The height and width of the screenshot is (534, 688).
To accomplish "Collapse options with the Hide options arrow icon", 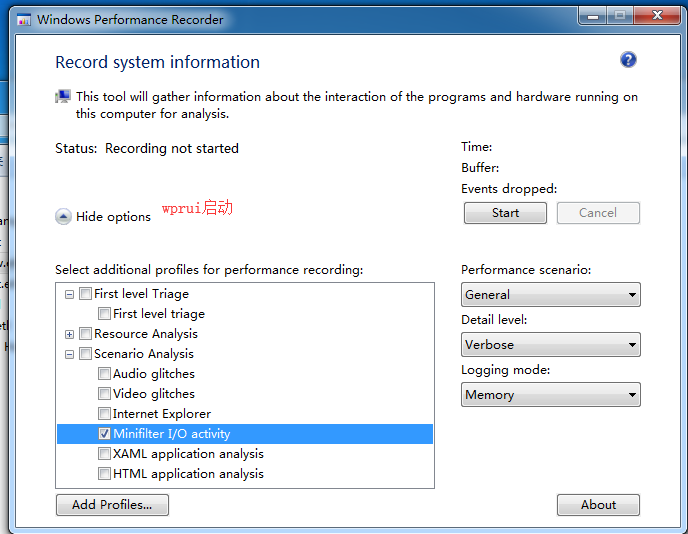I will pos(63,216).
